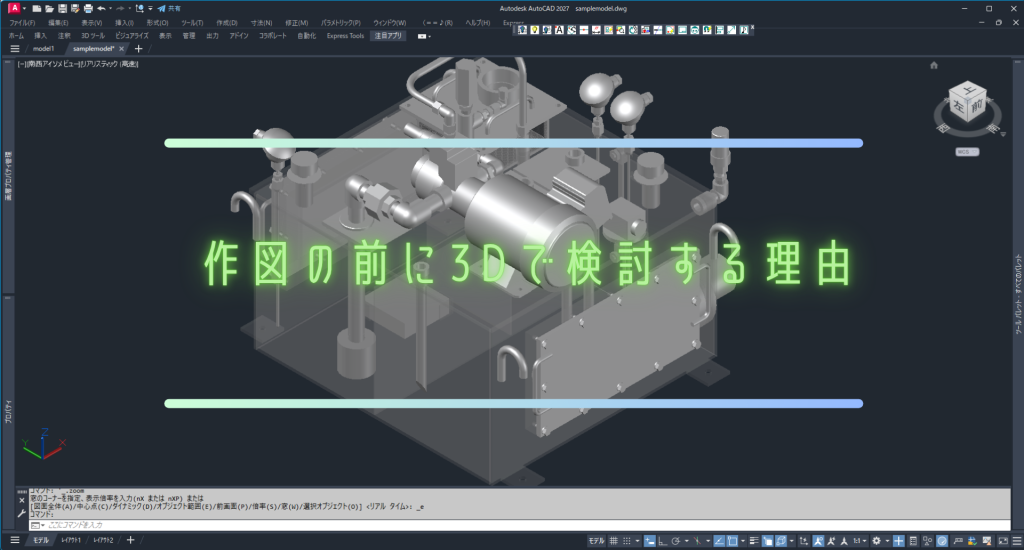Click the Home icon above the ViewCube
This screenshot has height=550, width=1024.
934,65
